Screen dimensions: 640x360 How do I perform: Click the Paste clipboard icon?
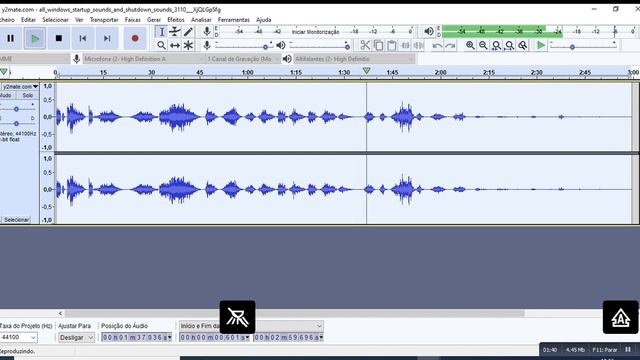(x=391, y=45)
